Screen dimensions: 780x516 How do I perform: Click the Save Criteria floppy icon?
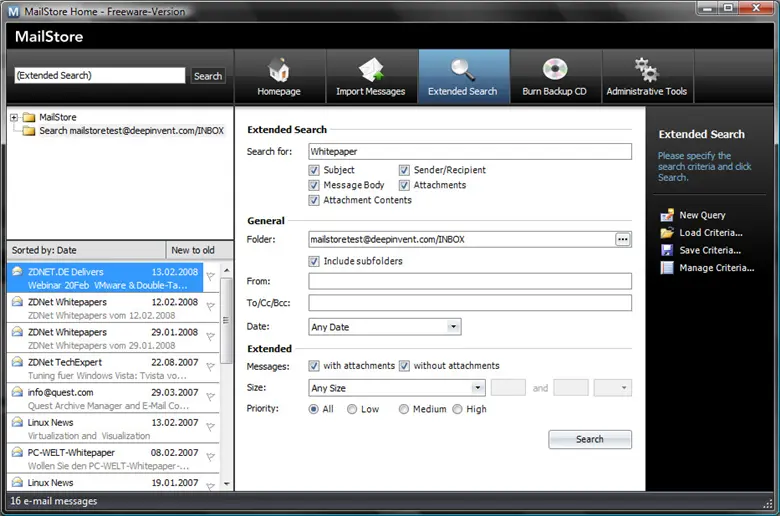coord(667,250)
